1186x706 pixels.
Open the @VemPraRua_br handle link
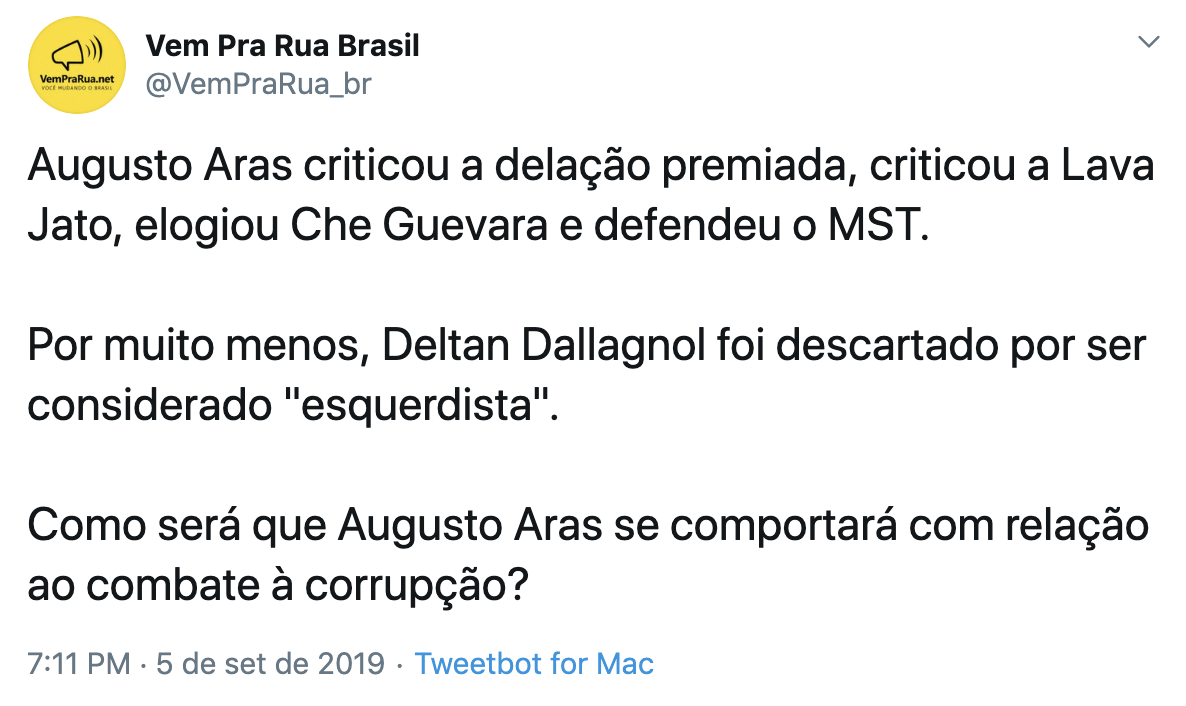(258, 84)
